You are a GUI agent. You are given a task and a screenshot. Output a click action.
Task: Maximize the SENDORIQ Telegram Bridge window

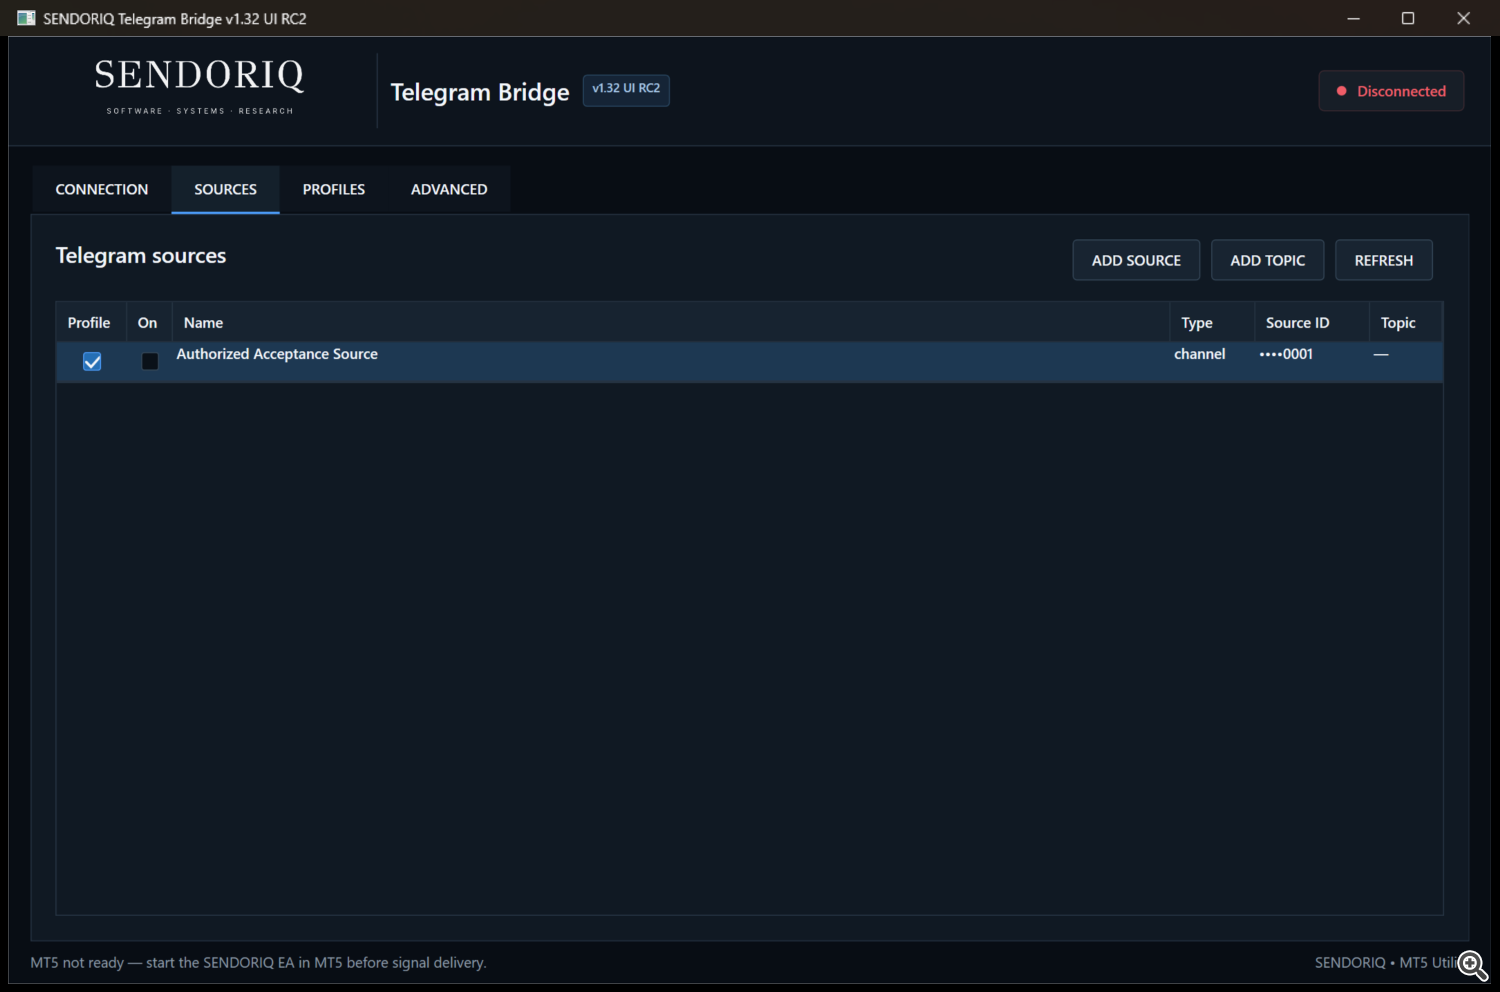[1408, 18]
